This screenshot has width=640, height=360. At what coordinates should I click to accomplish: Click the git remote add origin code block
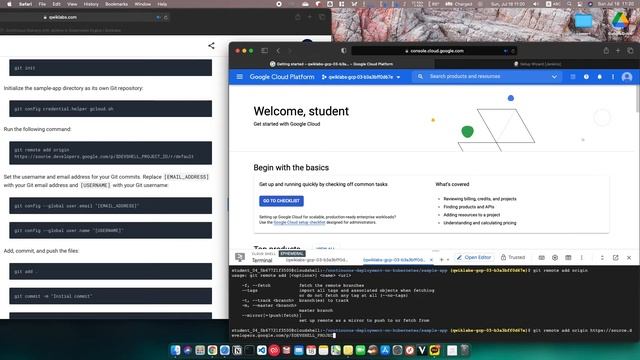pos(111,153)
